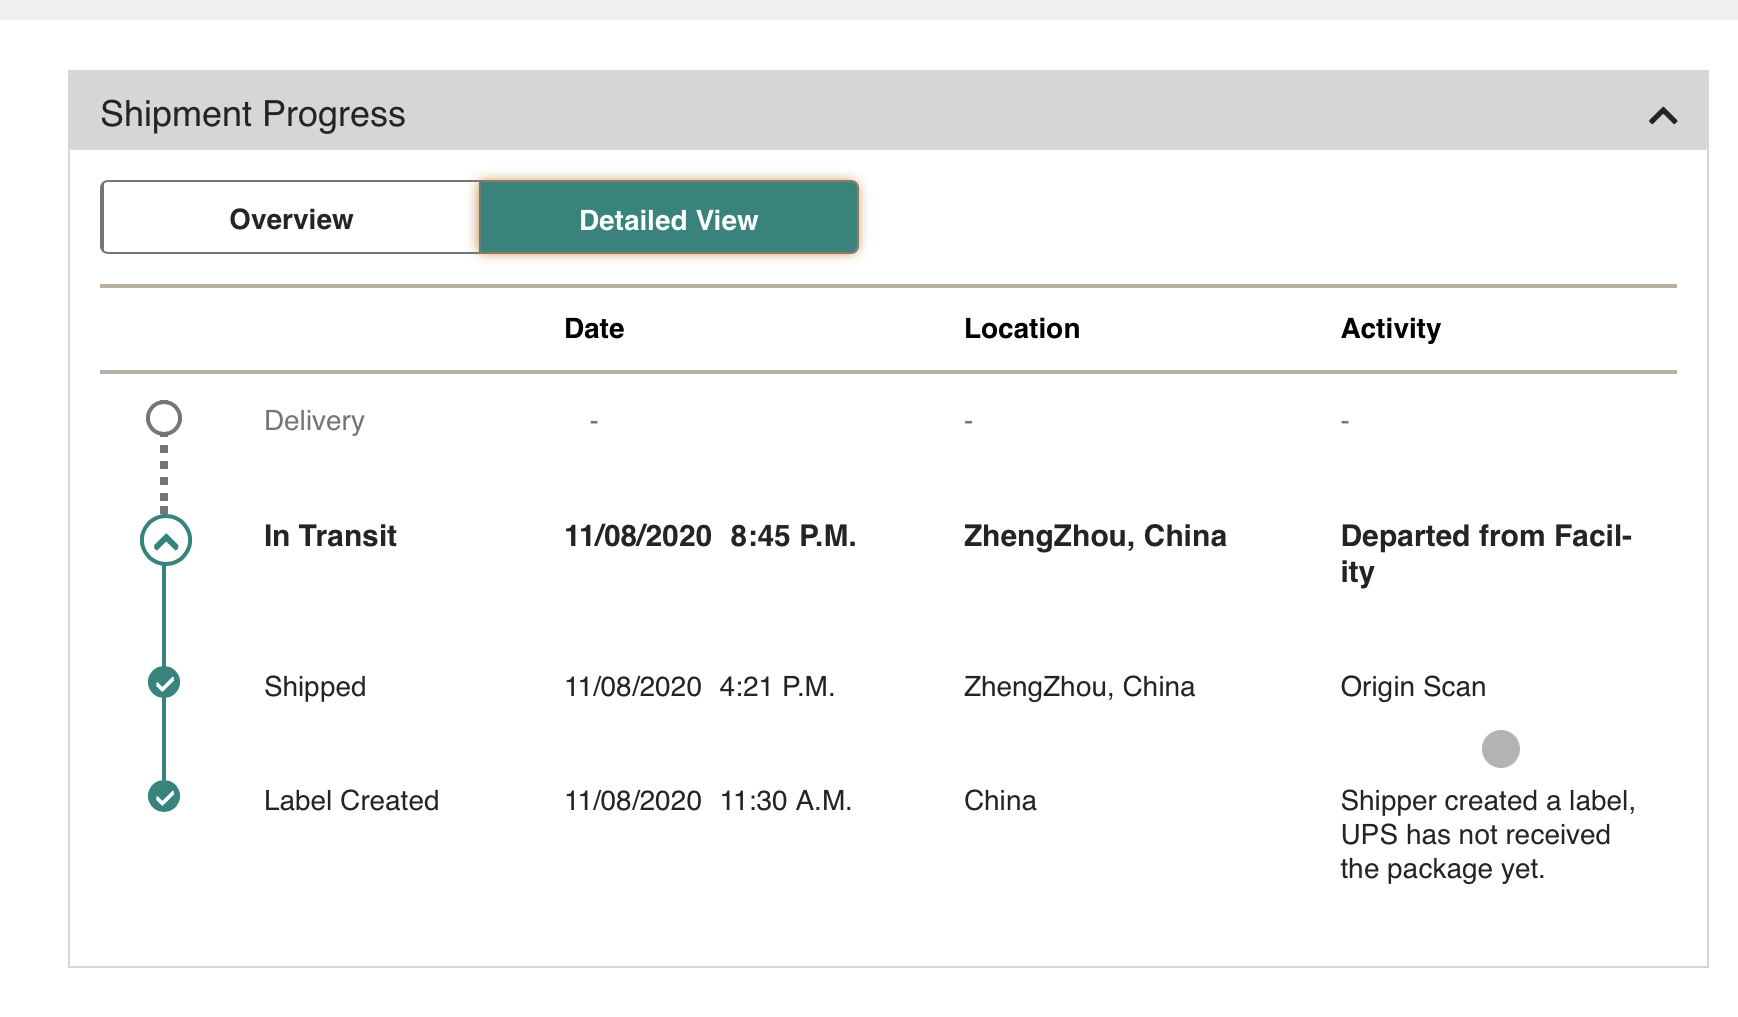Click the dotted line above In Transit
This screenshot has height=1017, width=1738.
tap(164, 478)
